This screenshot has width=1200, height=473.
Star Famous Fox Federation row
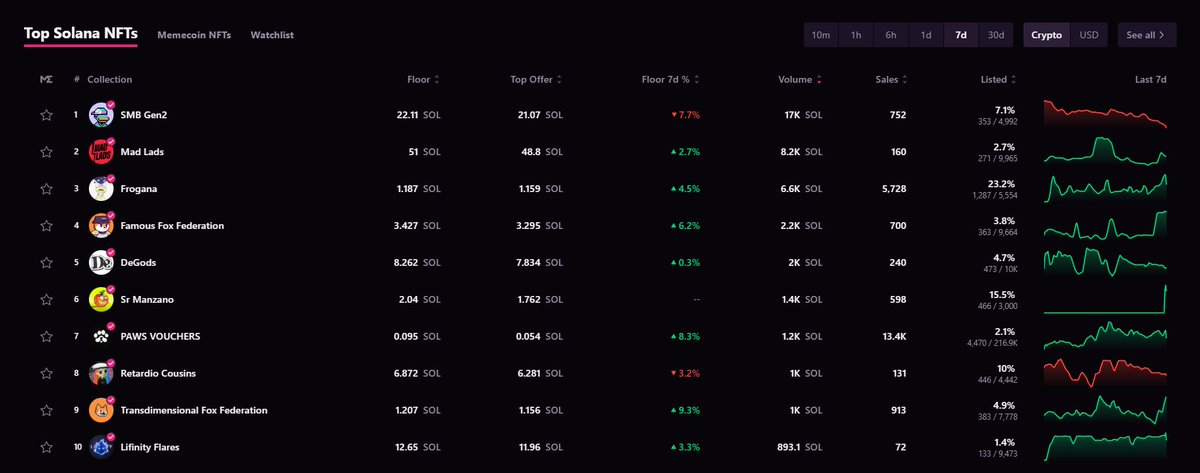coord(46,226)
